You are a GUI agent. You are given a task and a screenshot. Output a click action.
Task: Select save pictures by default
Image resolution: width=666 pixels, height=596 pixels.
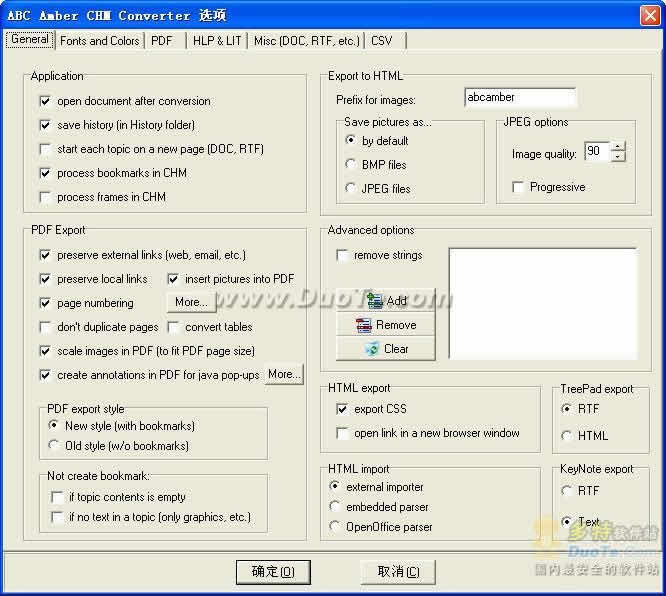pos(350,140)
